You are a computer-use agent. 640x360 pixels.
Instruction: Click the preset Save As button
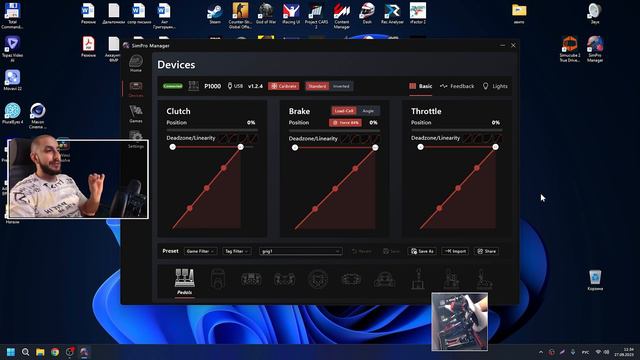coord(422,251)
